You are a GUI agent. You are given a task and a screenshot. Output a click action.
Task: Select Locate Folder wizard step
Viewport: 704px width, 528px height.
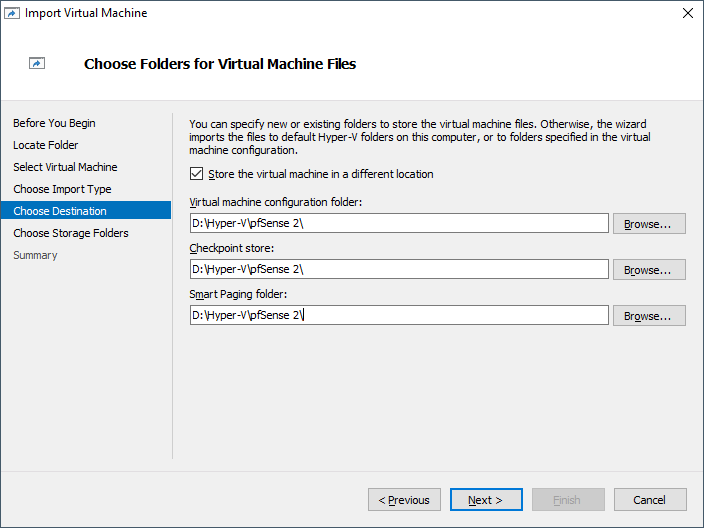(x=45, y=145)
